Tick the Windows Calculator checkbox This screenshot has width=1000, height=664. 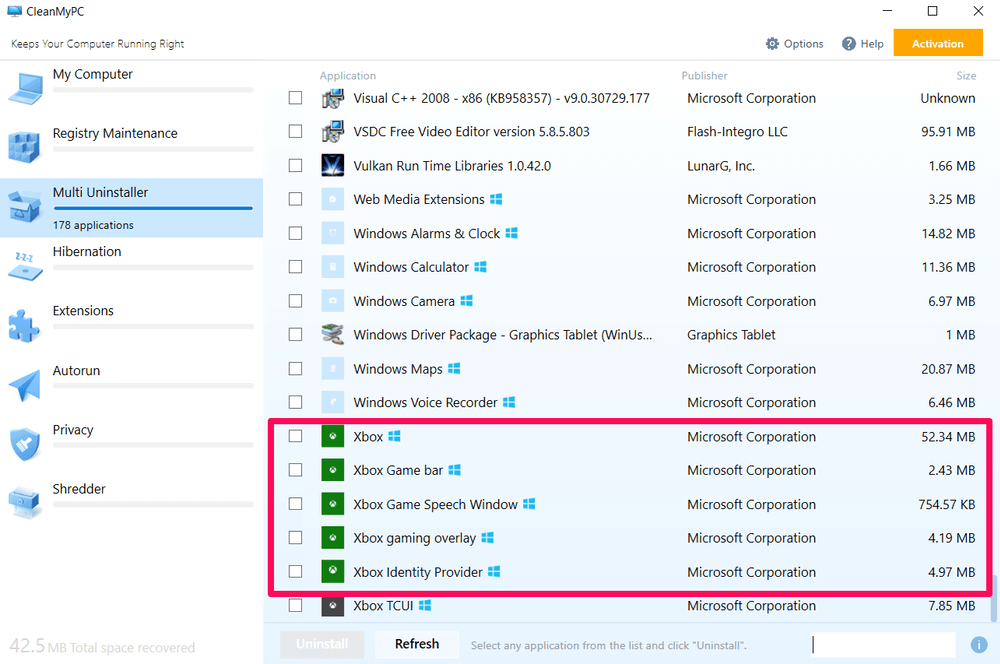tap(295, 267)
